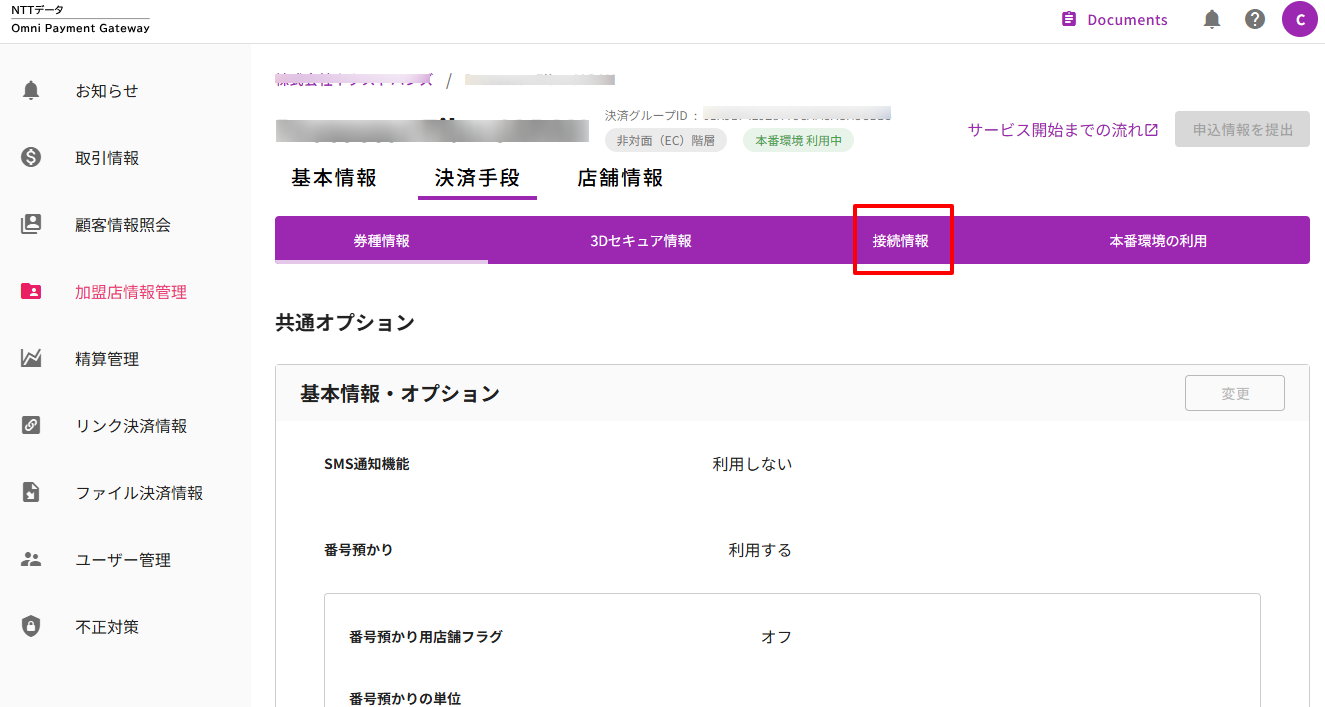The height and width of the screenshot is (707, 1325).
Task: Click 番号預かりの単位 label
Action: pos(405,698)
